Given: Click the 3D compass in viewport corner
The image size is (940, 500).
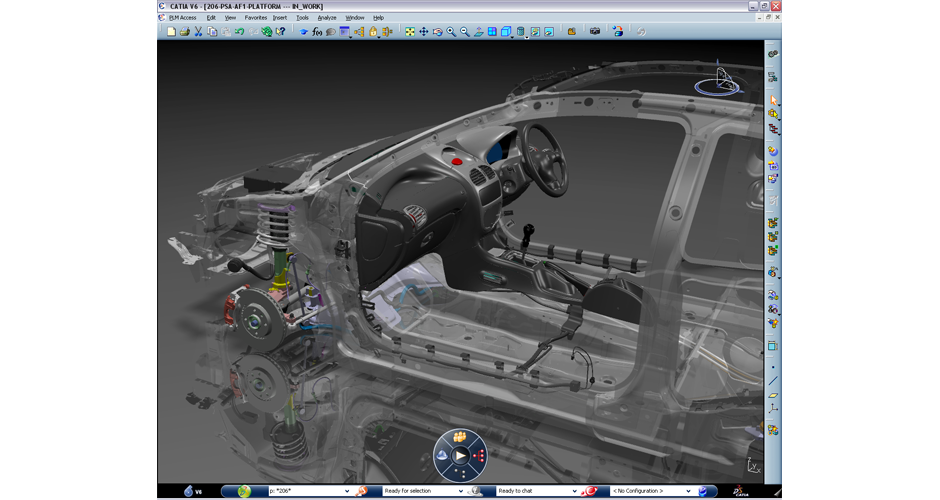Looking at the screenshot, I should click(722, 81).
